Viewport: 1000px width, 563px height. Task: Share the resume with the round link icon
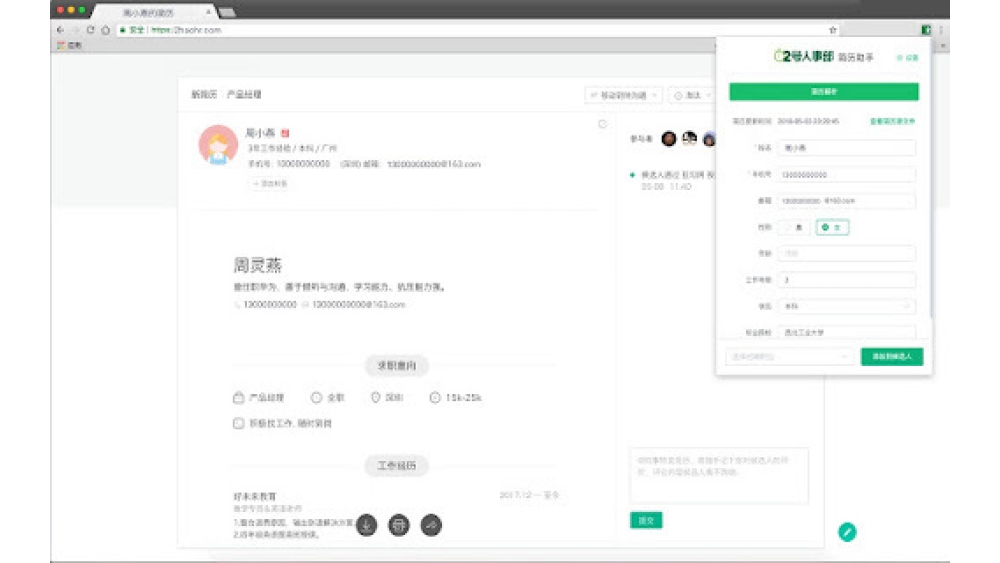coord(431,525)
